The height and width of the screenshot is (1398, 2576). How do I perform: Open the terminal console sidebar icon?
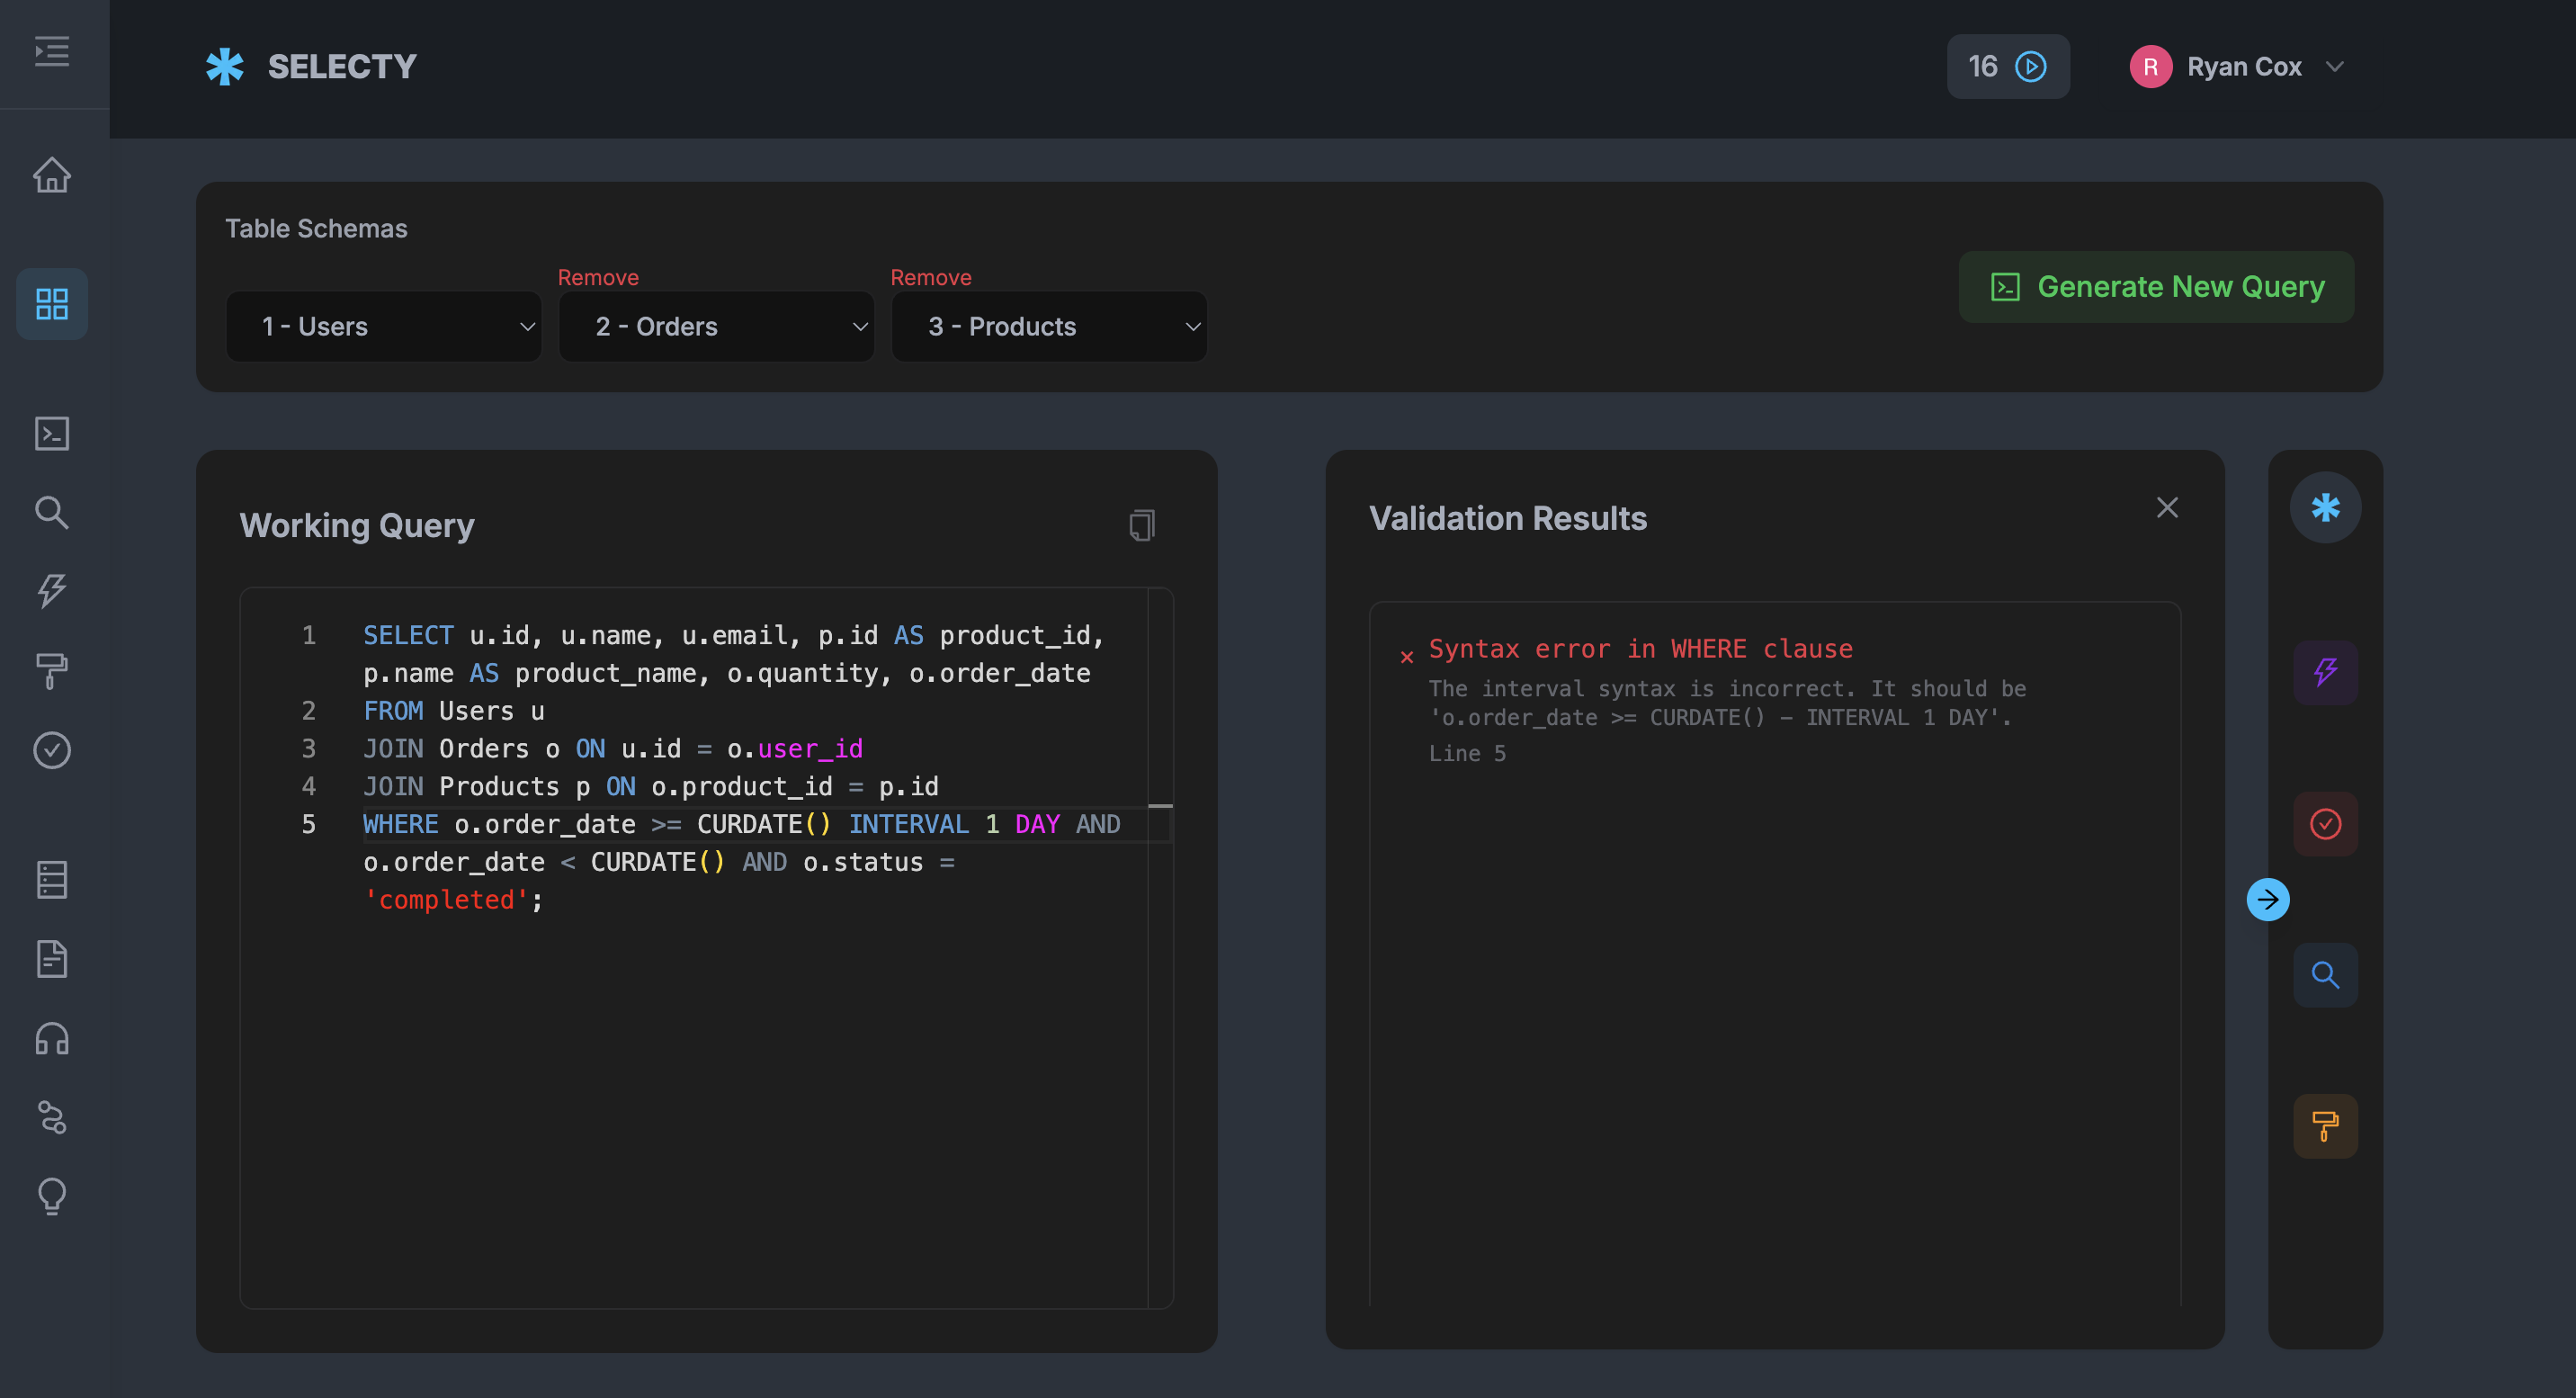click(x=52, y=433)
